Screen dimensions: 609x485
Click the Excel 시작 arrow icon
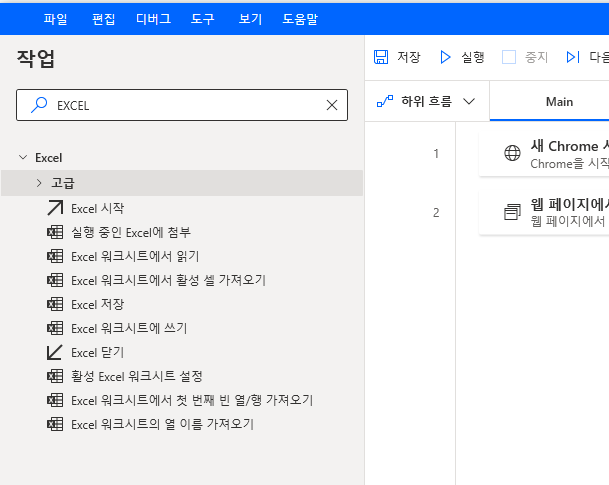[x=55, y=208]
